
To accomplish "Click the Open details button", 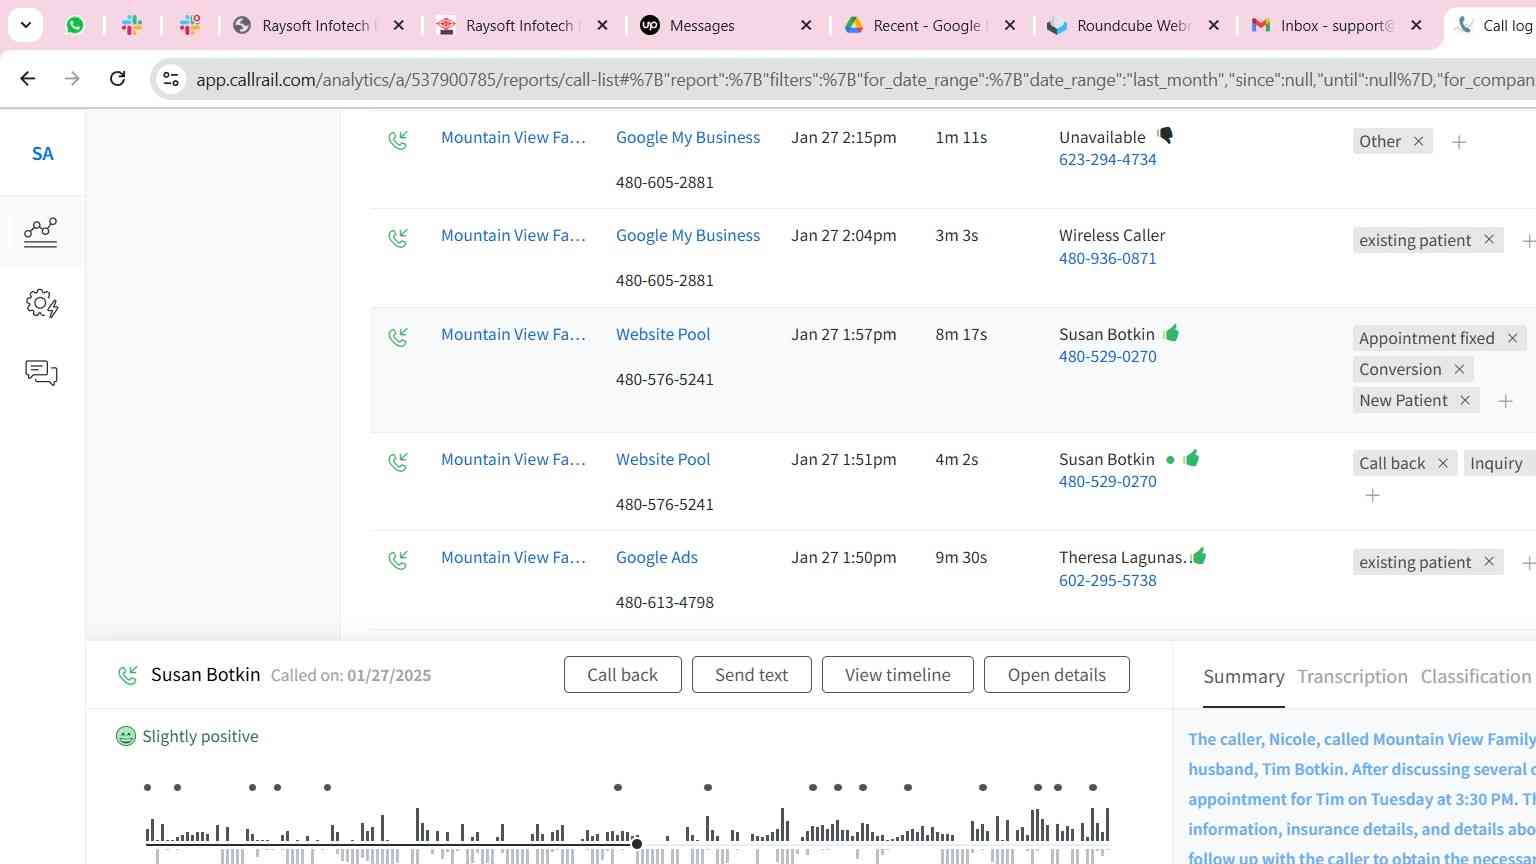I will 1057,675.
